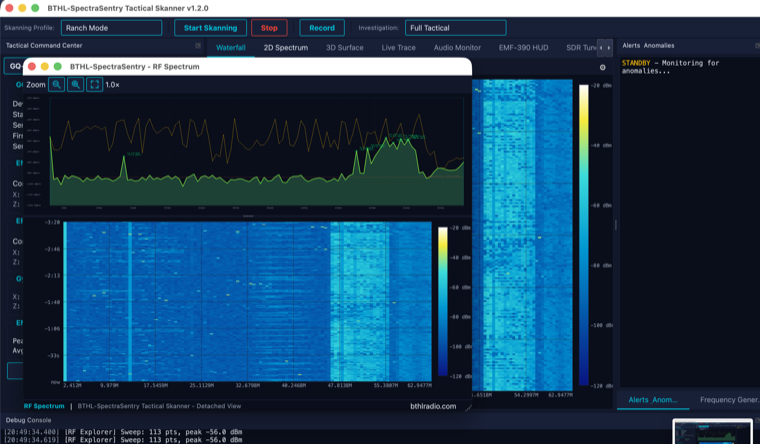This screenshot has height=444, width=760.
Task: Click the detached window's waterfall color scale bar
Action: point(443,301)
